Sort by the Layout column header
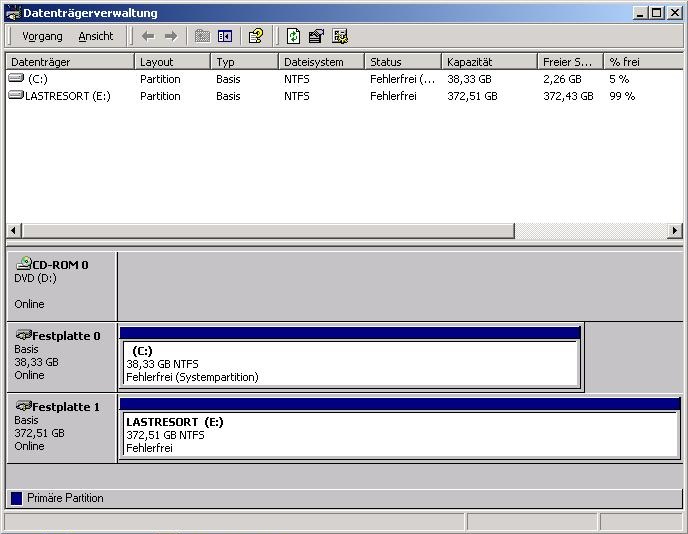 [172, 62]
